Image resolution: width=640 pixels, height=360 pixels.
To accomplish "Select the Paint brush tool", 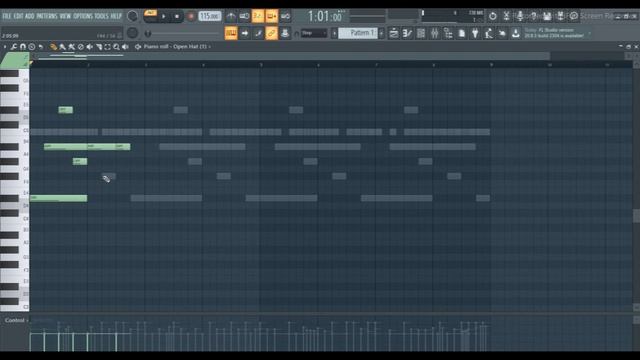I will click(x=62, y=47).
